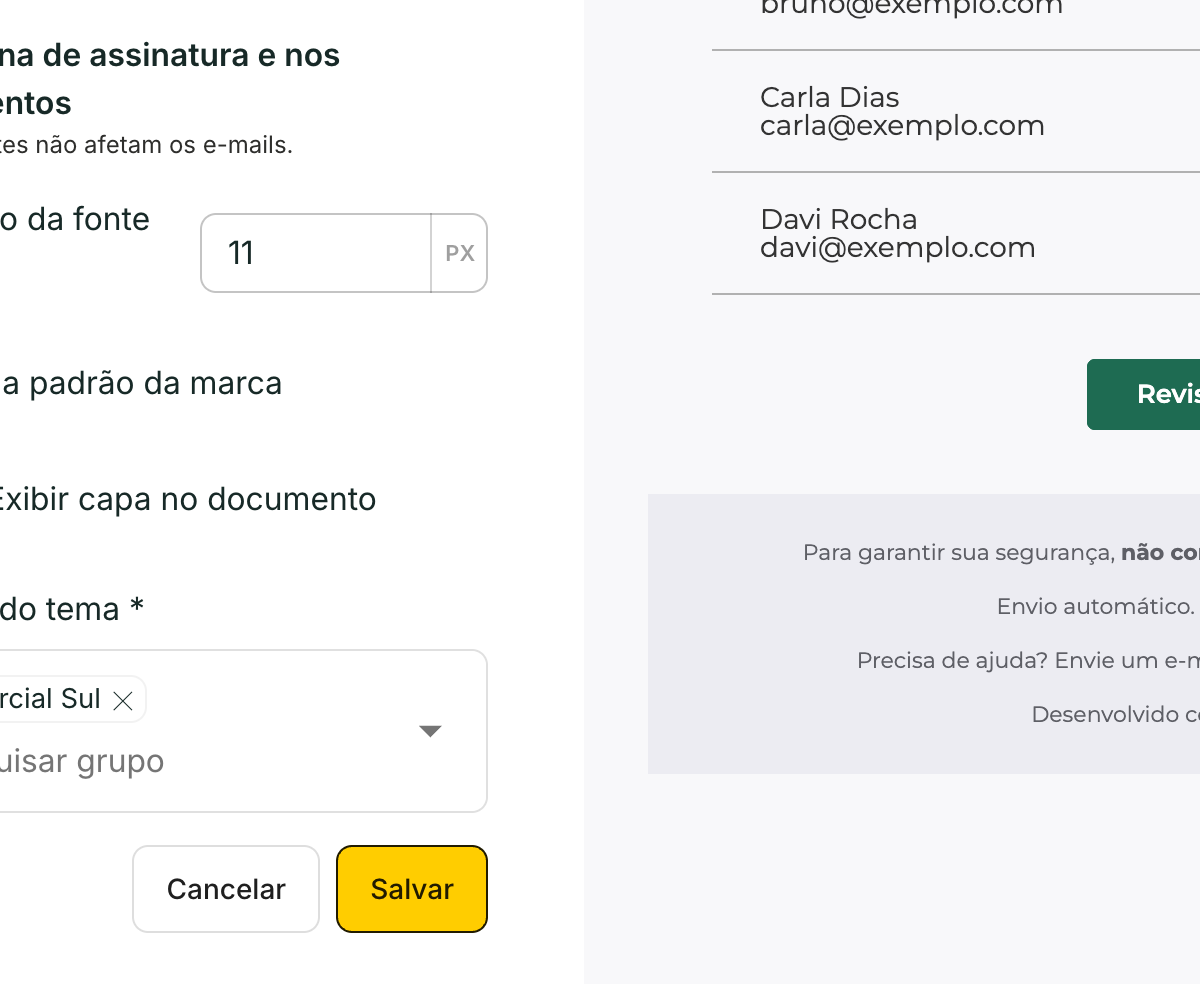This screenshot has height=984, width=1200.
Task: Select the carla@exemplo.com email
Action: (x=902, y=126)
